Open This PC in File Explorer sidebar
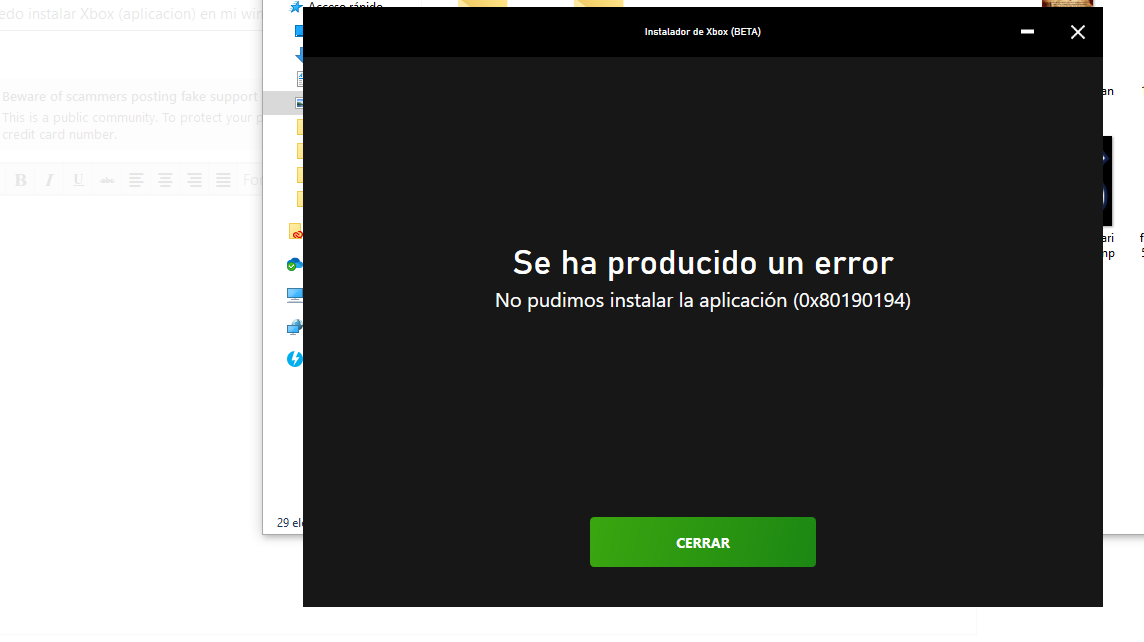The height and width of the screenshot is (642, 1144). tap(295, 295)
